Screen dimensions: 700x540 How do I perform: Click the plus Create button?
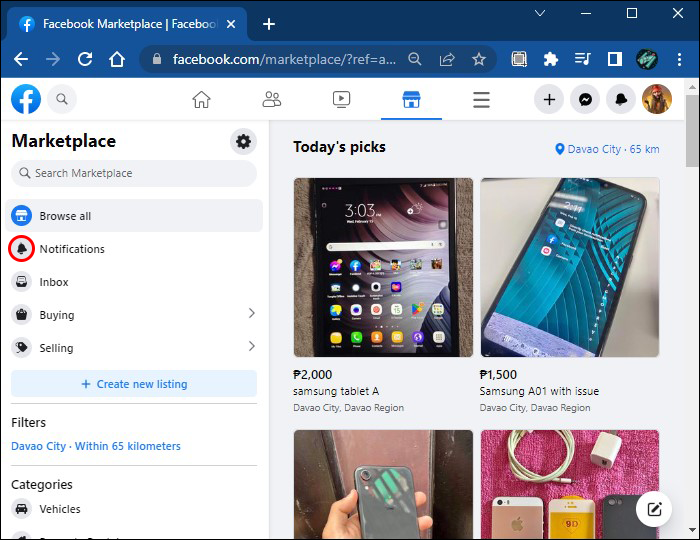point(549,99)
